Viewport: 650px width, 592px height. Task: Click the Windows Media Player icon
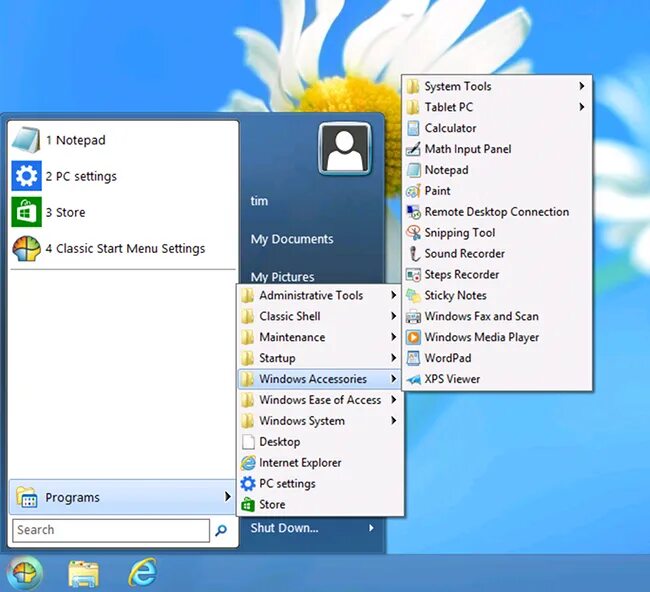click(x=413, y=337)
